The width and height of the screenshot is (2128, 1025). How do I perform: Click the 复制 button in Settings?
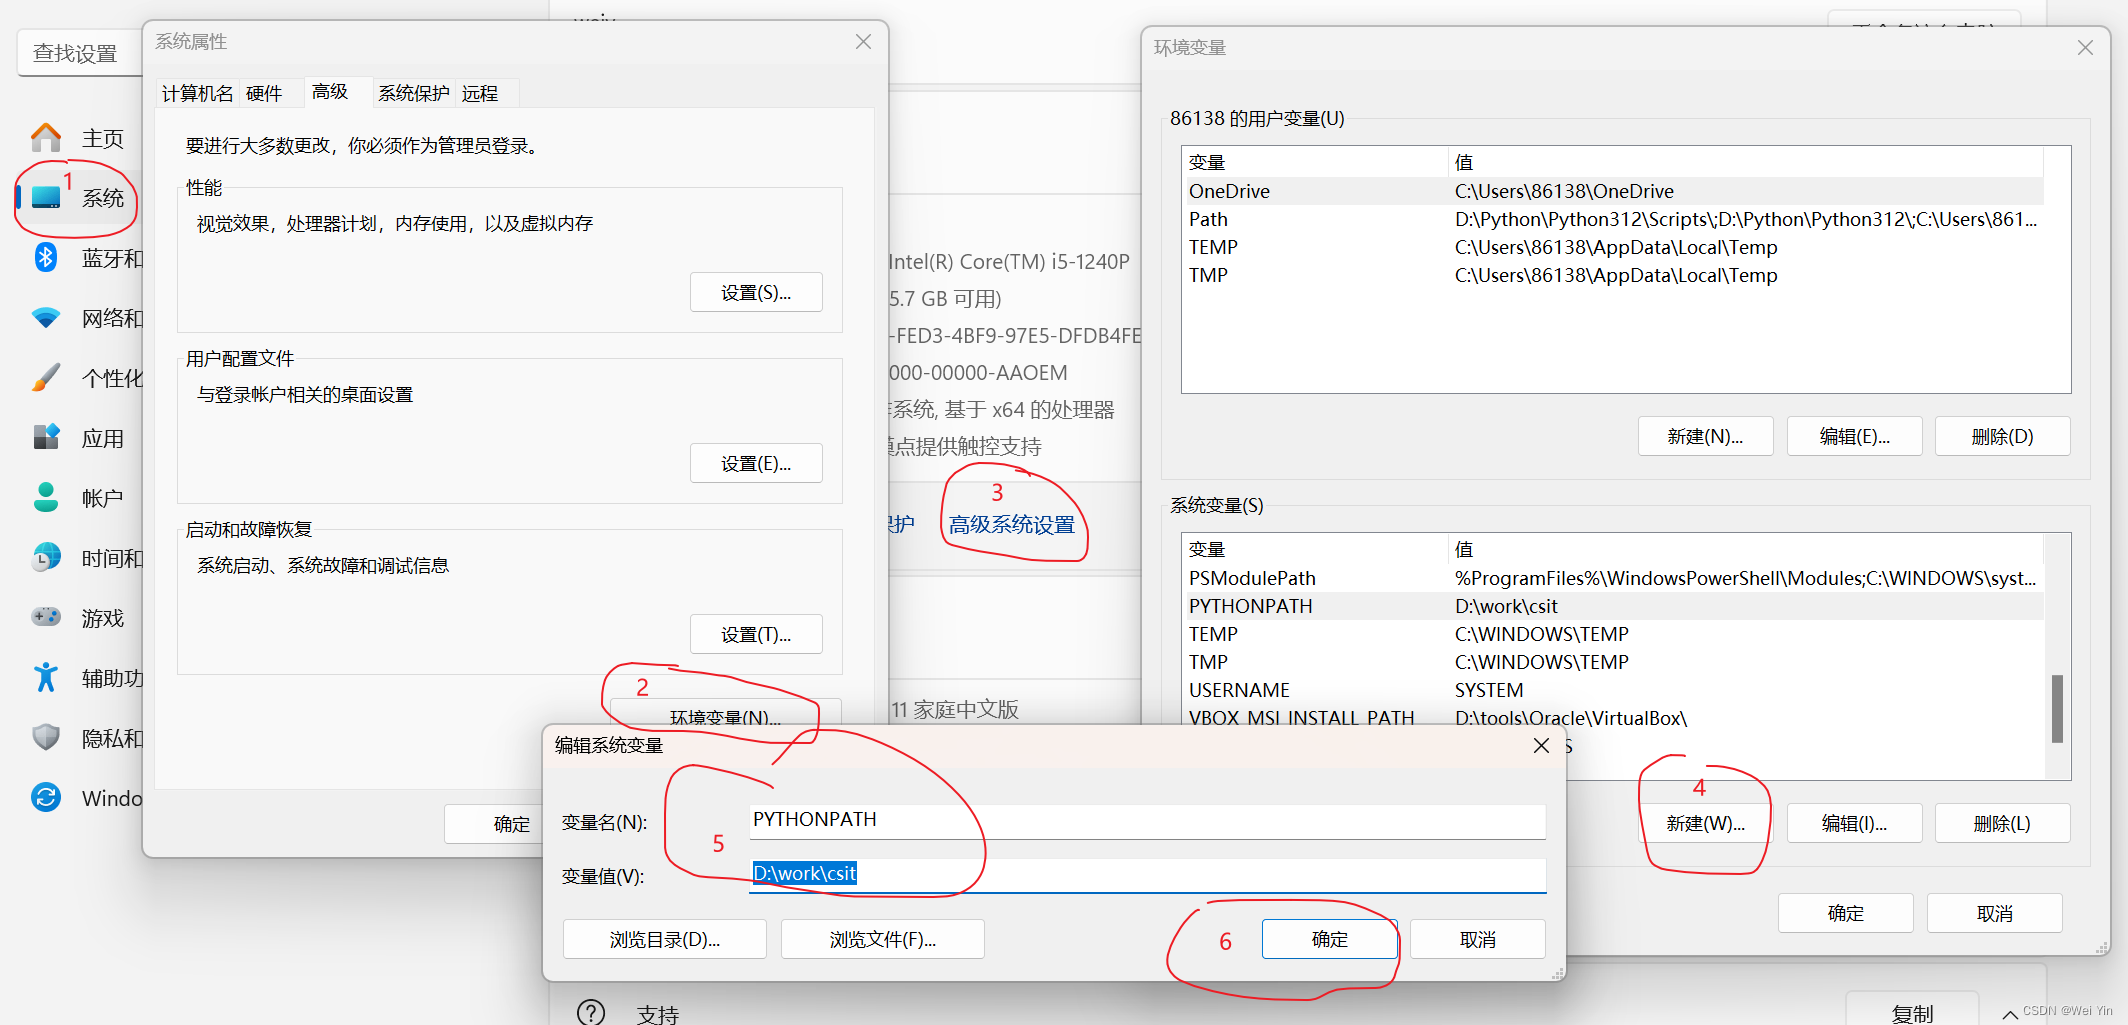coord(1912,1010)
